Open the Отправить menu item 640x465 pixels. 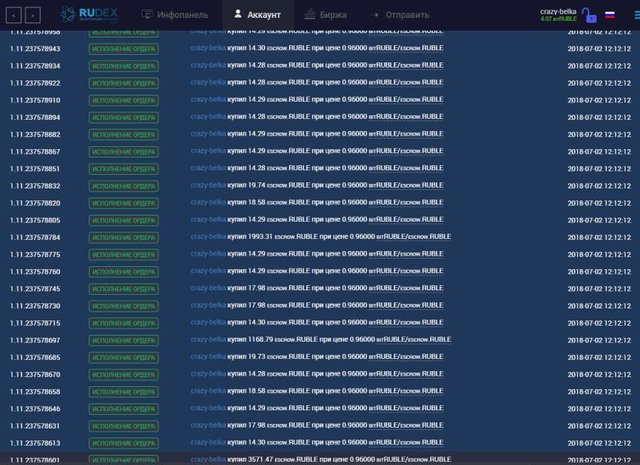401,15
